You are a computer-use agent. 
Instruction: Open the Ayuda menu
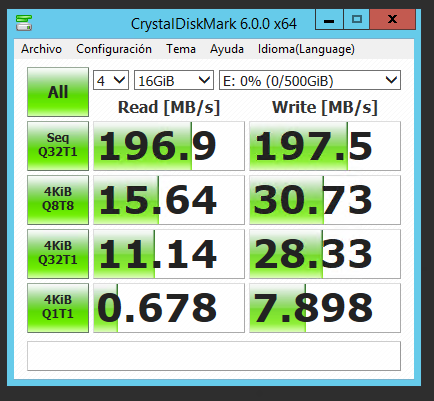[x=227, y=49]
